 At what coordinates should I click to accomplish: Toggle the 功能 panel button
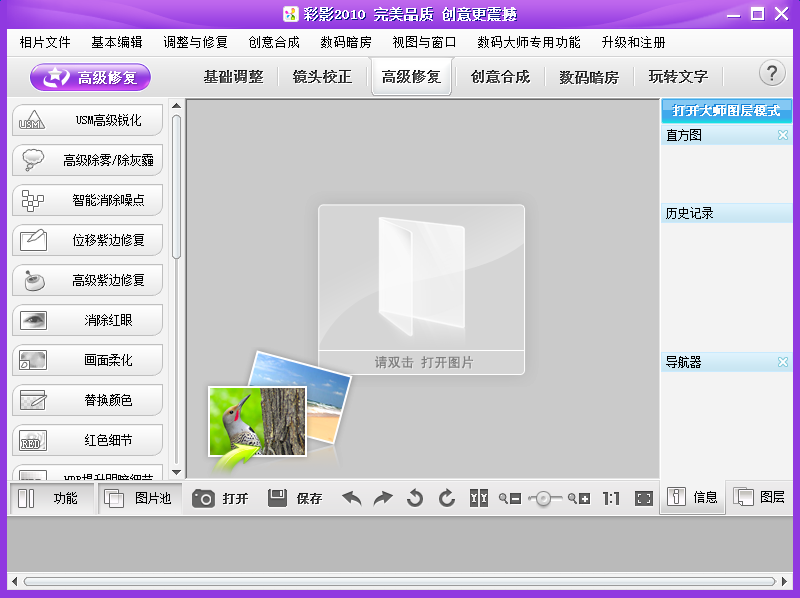point(50,498)
